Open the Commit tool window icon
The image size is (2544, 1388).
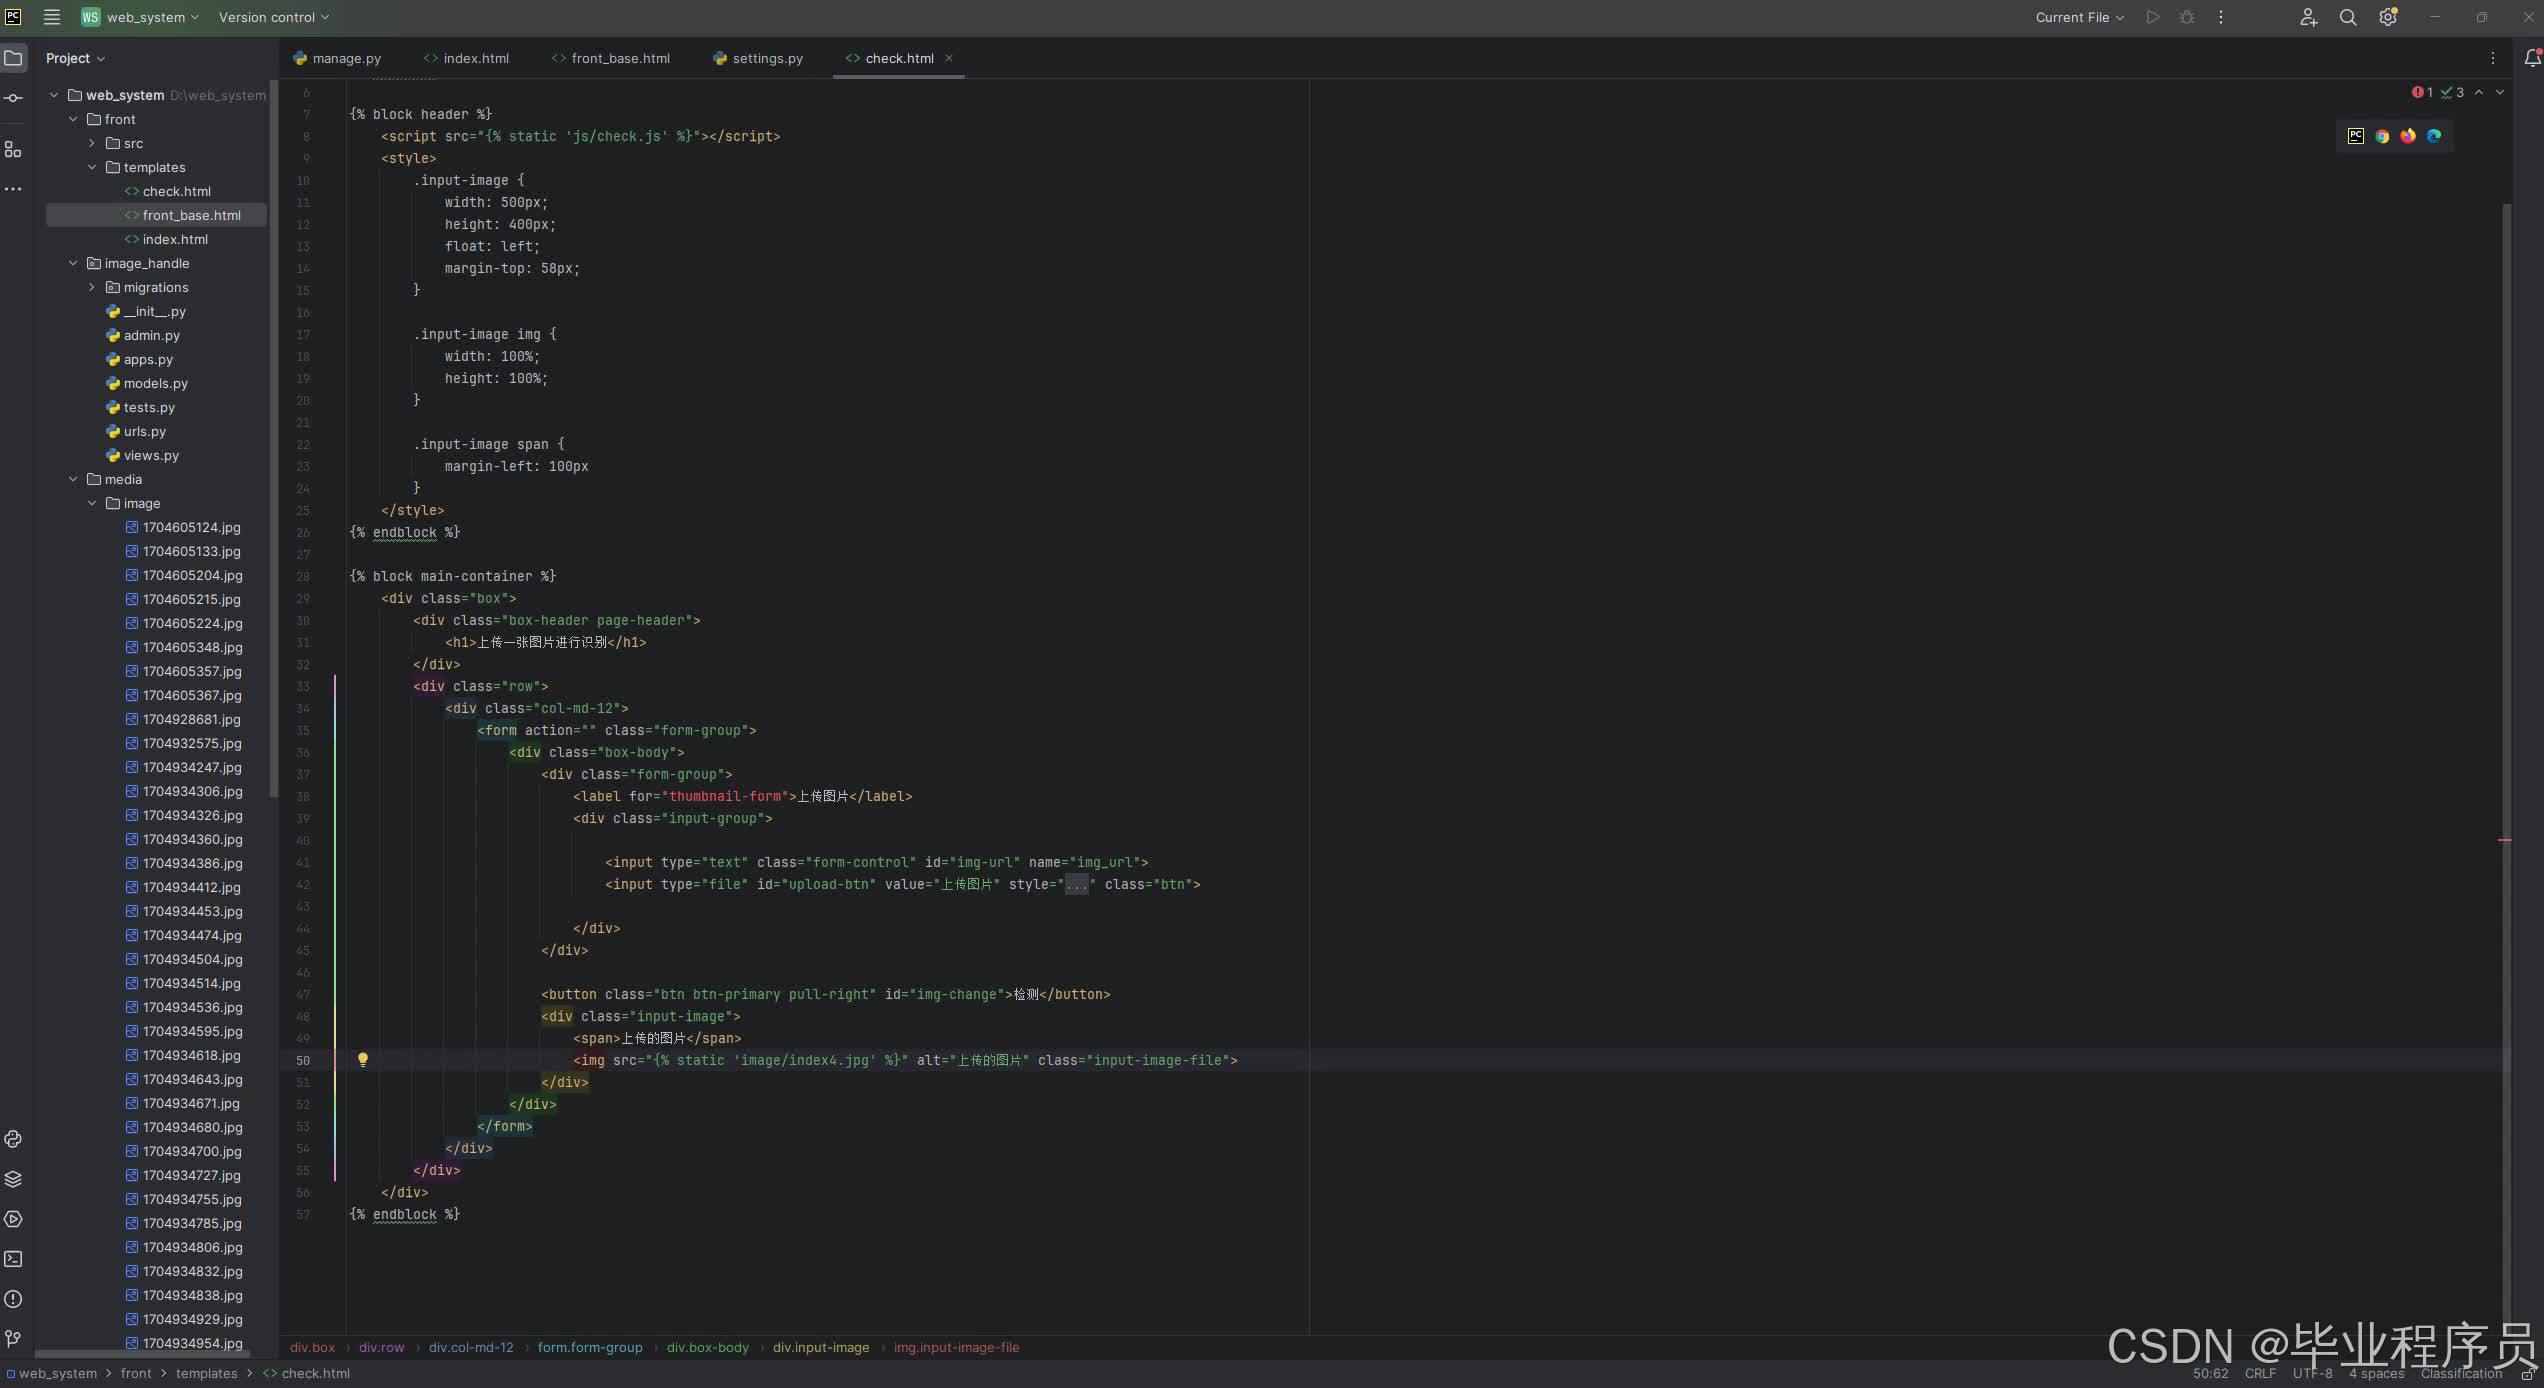tap(13, 98)
